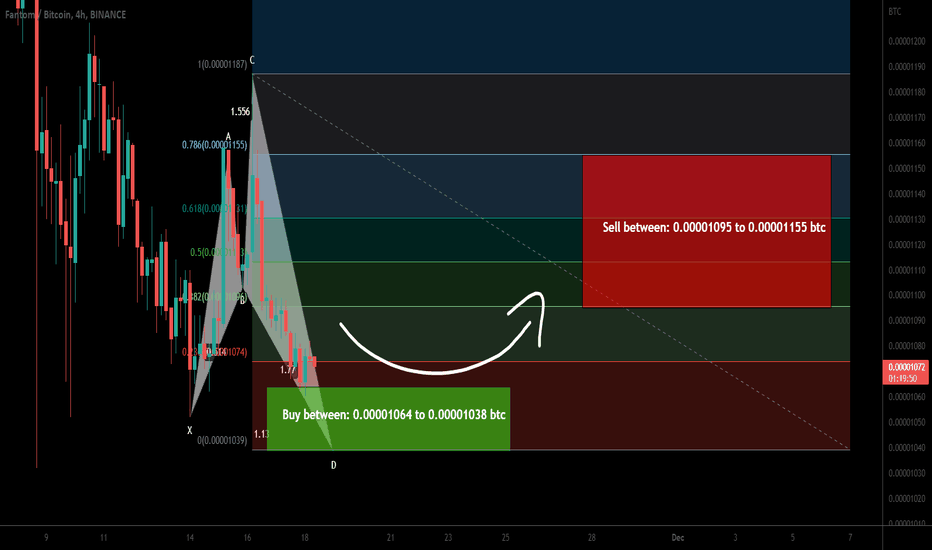The width and height of the screenshot is (932, 550).
Task: Click the date label 28 on the time axis
Action: coord(591,538)
